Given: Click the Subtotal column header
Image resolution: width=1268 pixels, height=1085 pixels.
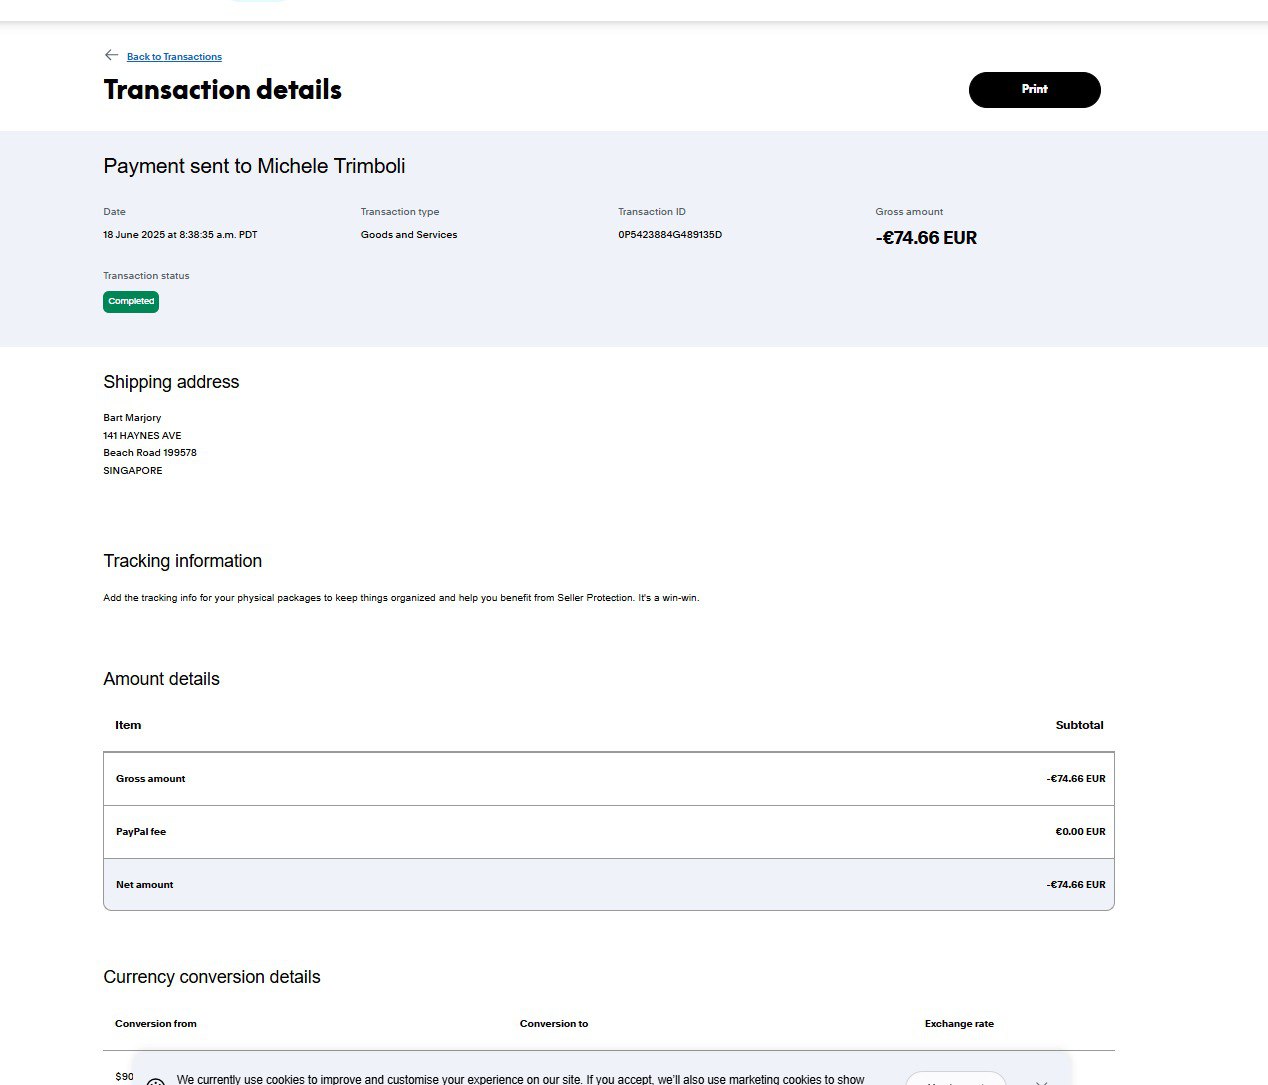Looking at the screenshot, I should tap(1079, 725).
